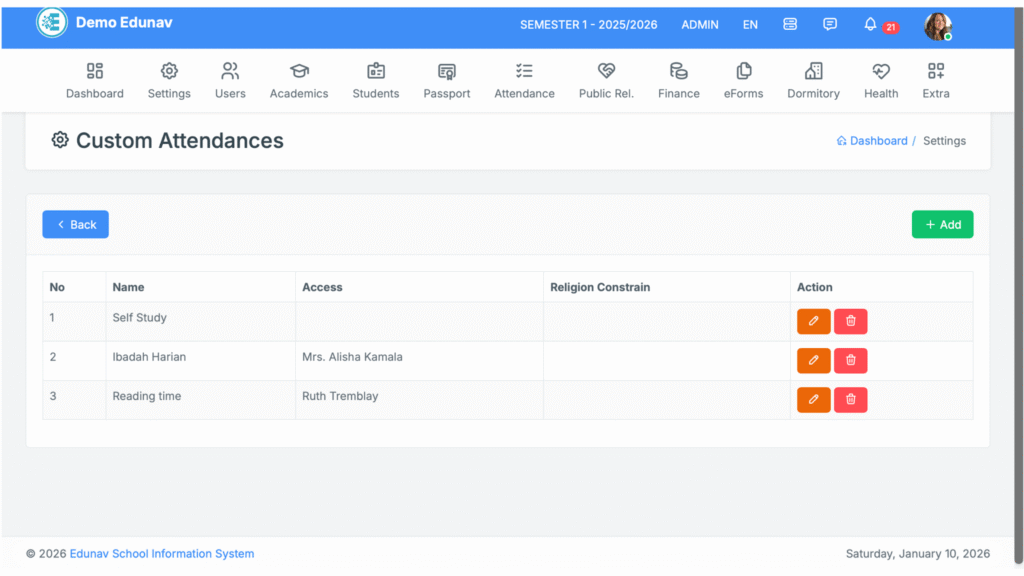Open the user profile avatar
This screenshot has width=1024, height=576.
[x=937, y=26]
